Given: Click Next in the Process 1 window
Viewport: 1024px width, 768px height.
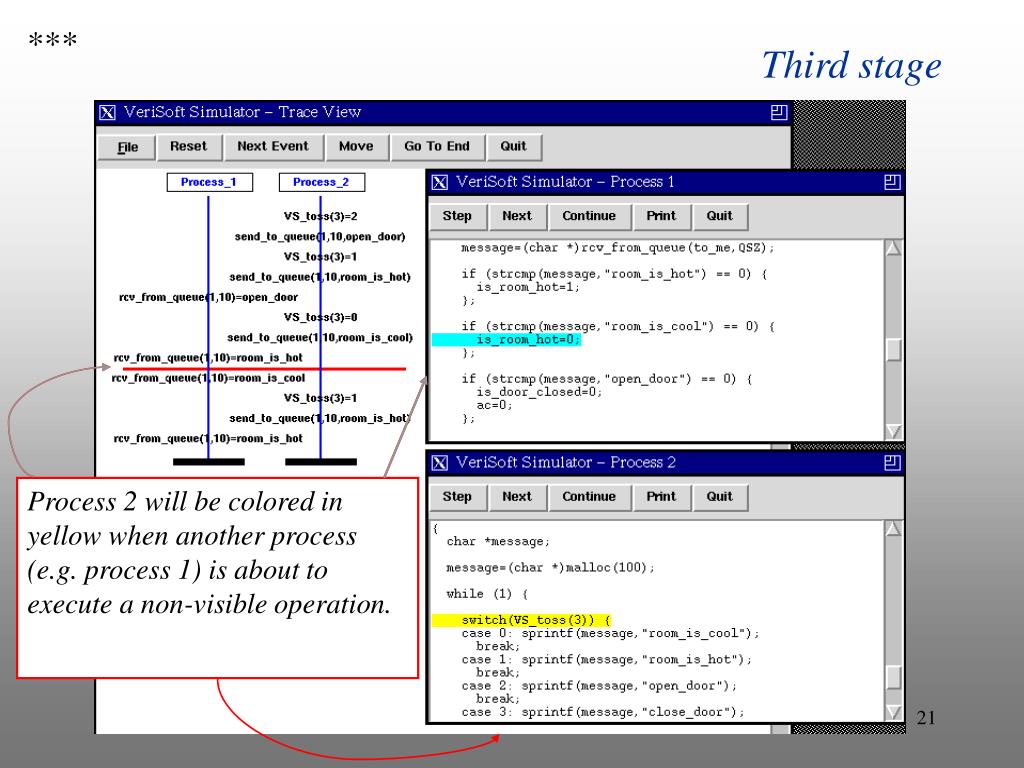Looking at the screenshot, I should (517, 216).
